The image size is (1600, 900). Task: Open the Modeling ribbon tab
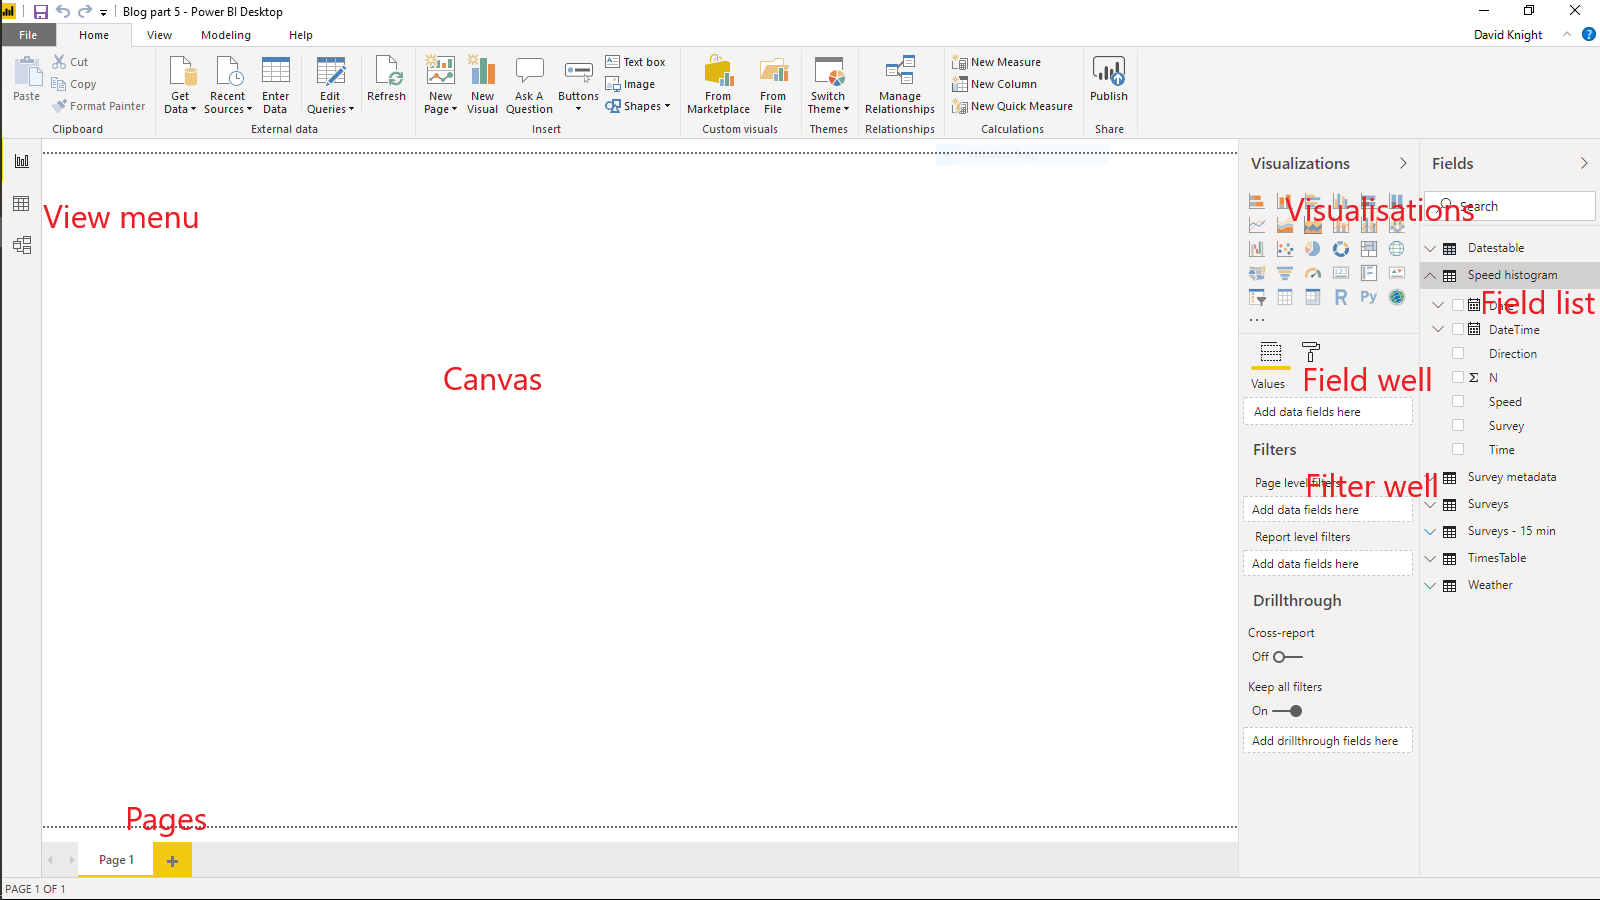(226, 35)
